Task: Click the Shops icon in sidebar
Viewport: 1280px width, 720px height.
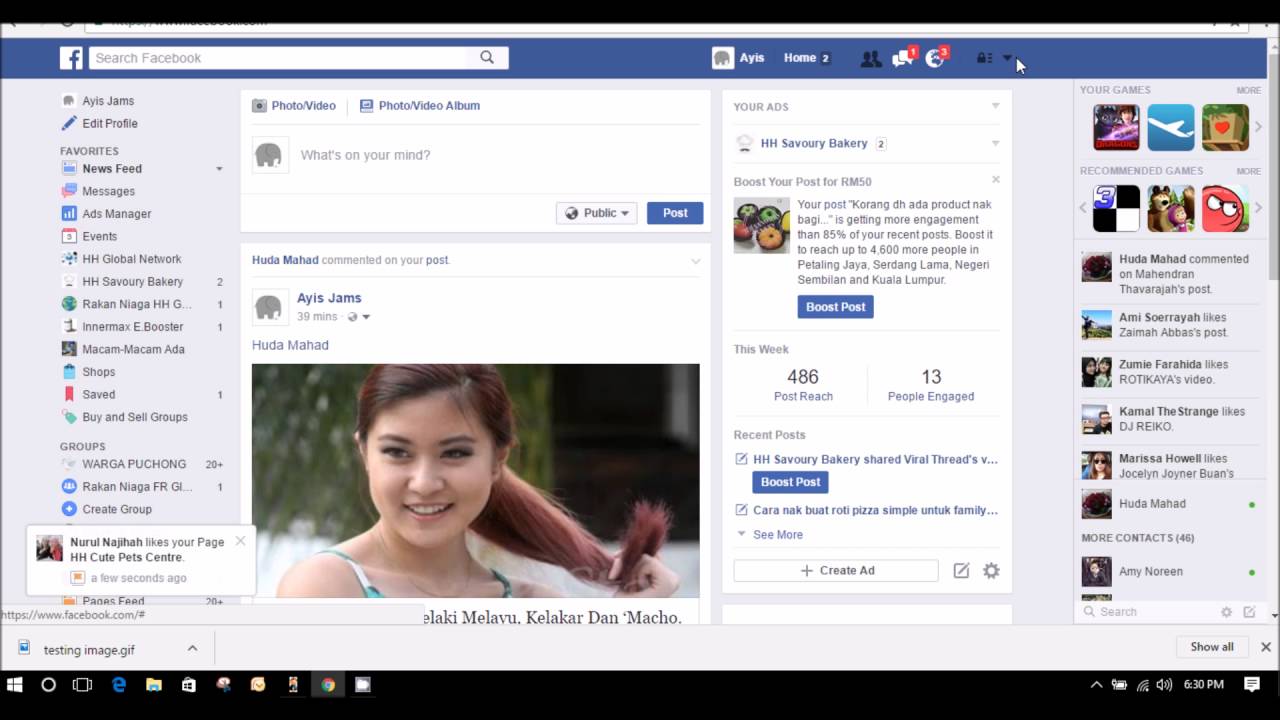Action: pyautogui.click(x=69, y=372)
